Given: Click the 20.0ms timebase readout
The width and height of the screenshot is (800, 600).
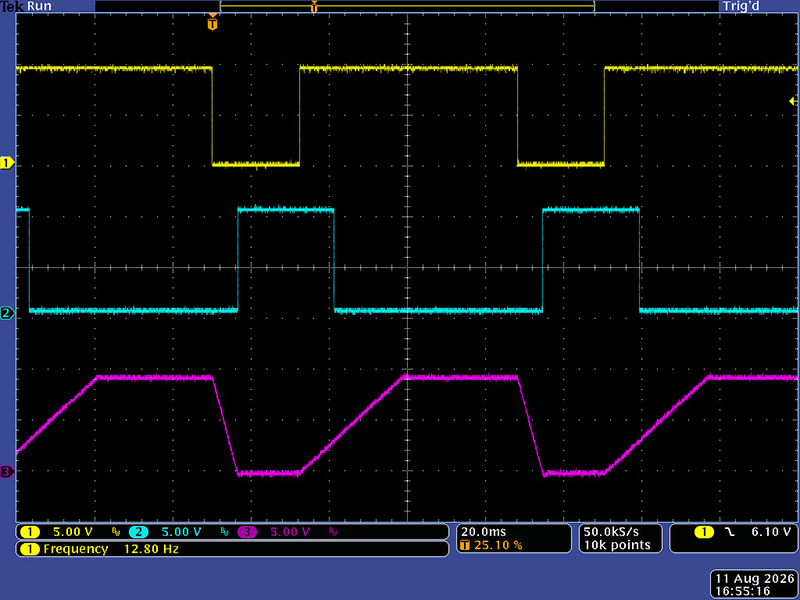Looking at the screenshot, I should click(x=484, y=532).
